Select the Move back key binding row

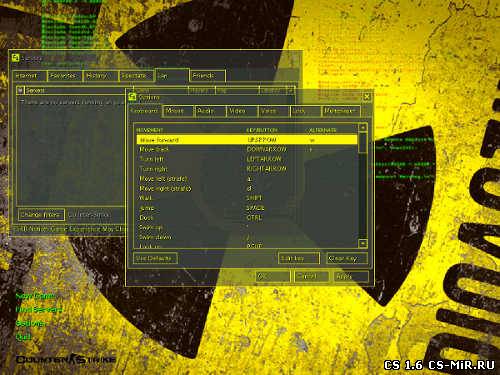pos(247,149)
